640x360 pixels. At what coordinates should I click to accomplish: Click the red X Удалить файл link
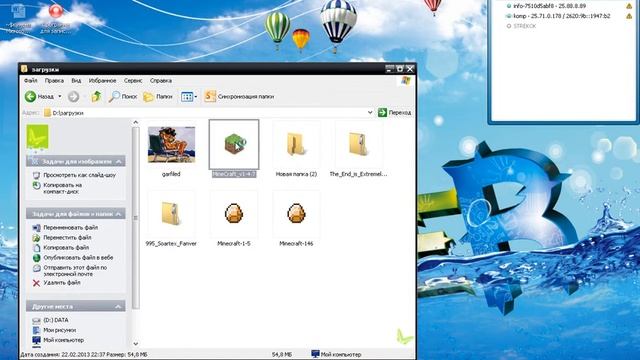click(x=57, y=282)
